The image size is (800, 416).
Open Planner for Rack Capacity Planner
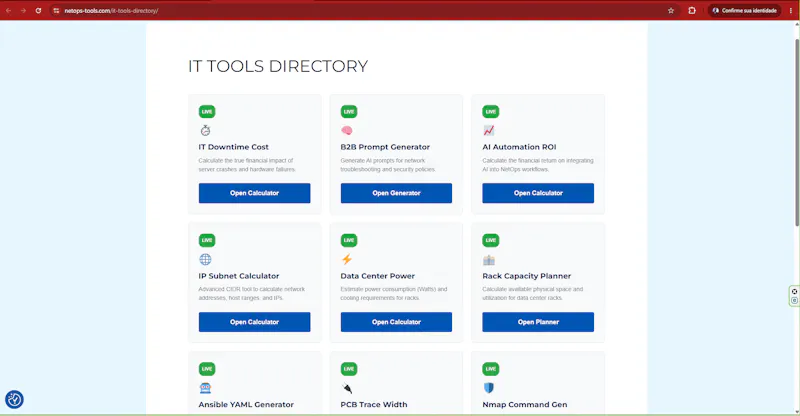[538, 322]
